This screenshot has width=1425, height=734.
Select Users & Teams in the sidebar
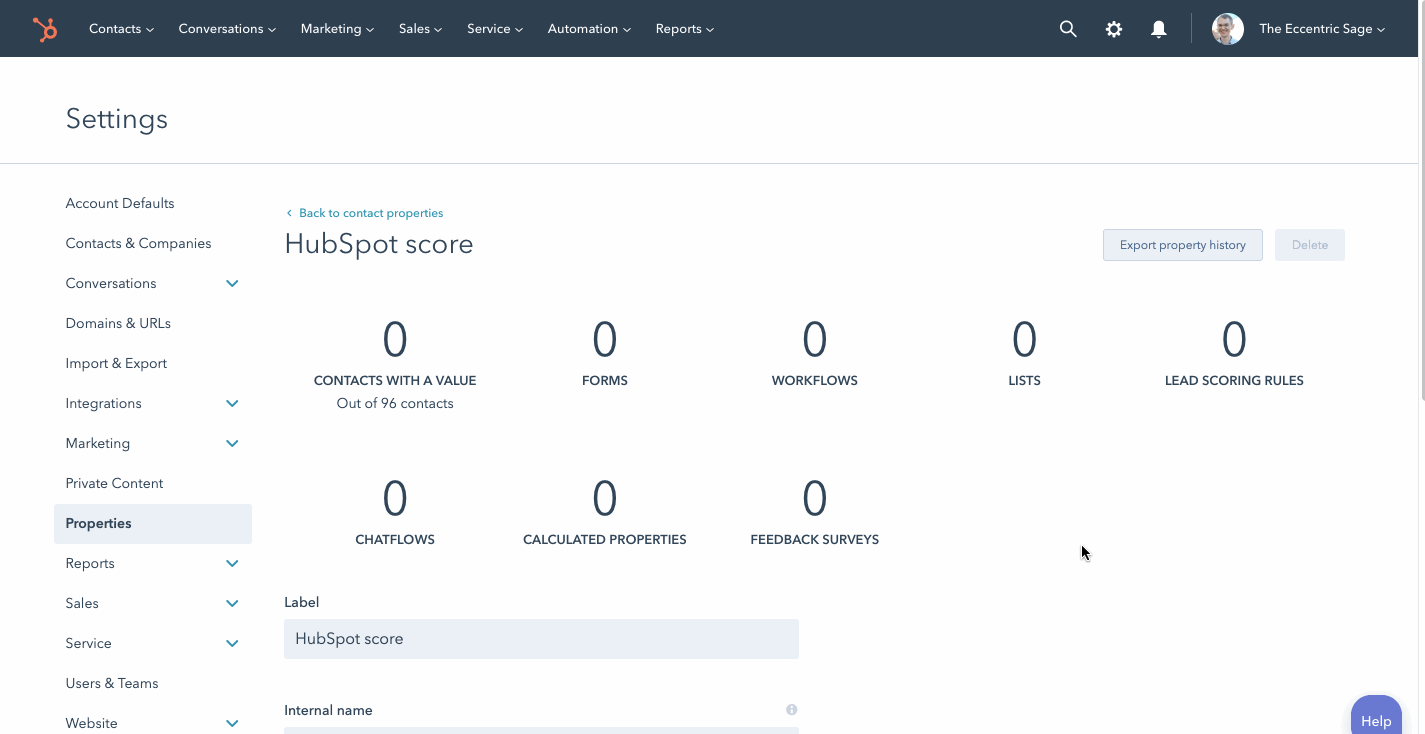click(111, 683)
